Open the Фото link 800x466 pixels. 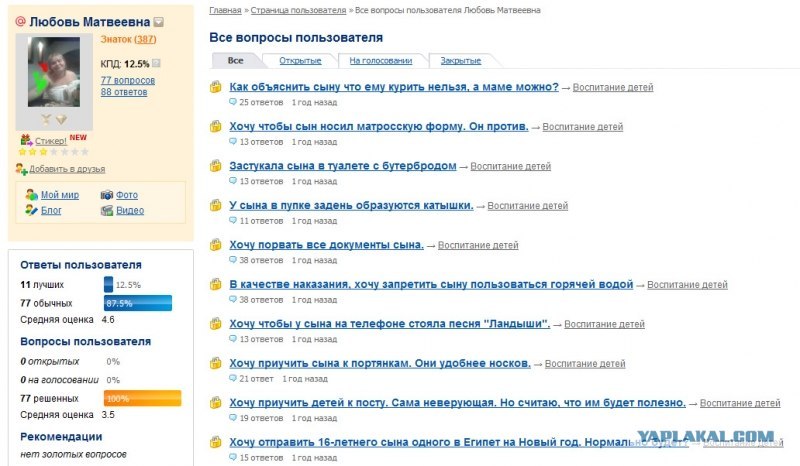point(127,194)
